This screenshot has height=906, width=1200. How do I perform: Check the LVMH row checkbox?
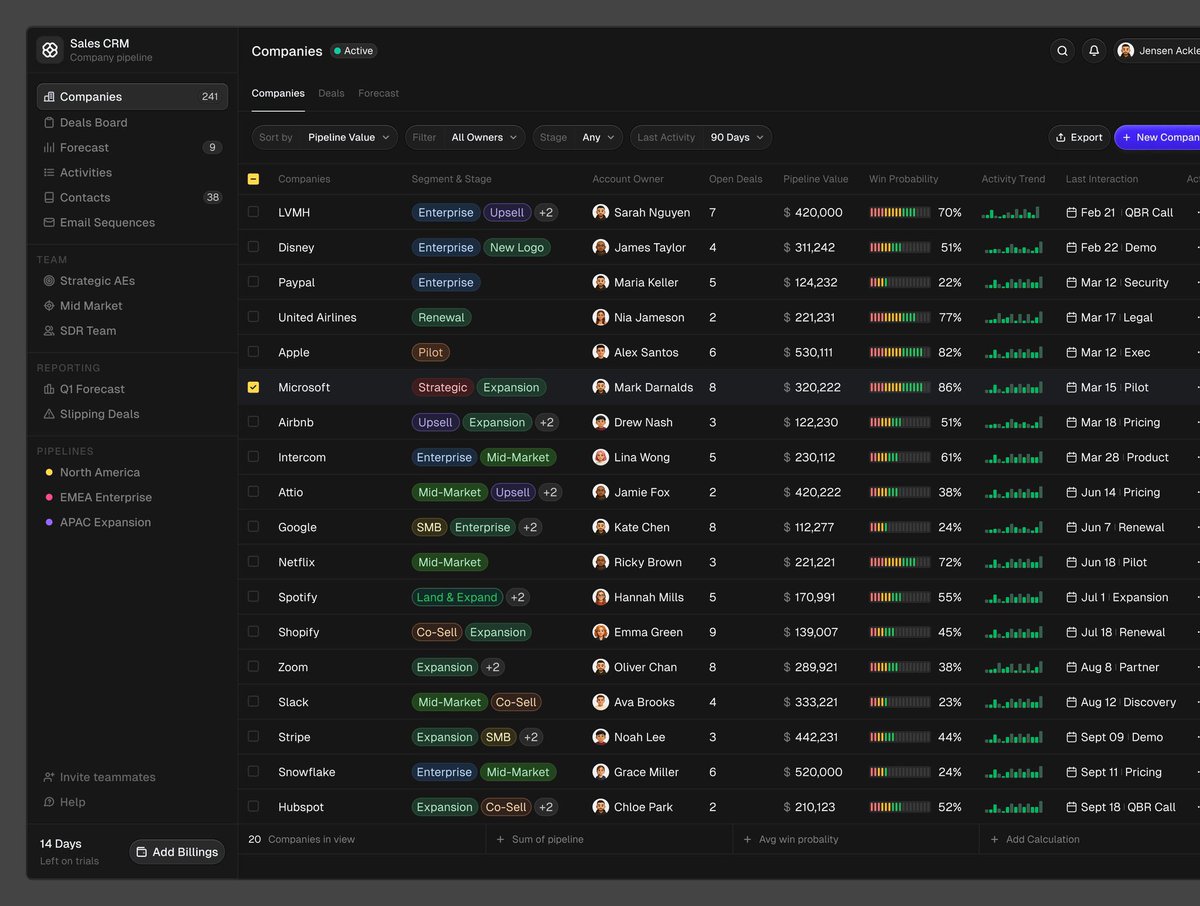pos(253,212)
